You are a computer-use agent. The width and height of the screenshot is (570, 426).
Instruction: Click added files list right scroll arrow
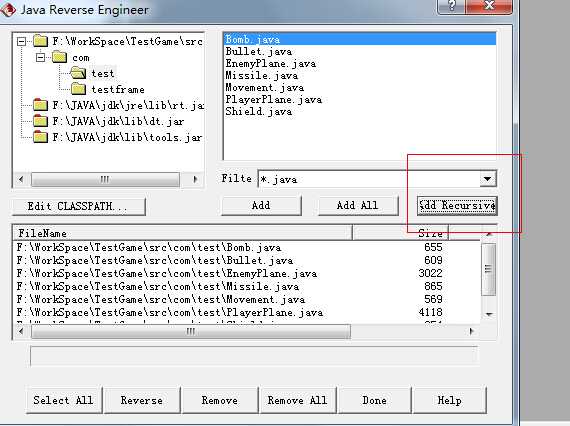tap(471, 331)
